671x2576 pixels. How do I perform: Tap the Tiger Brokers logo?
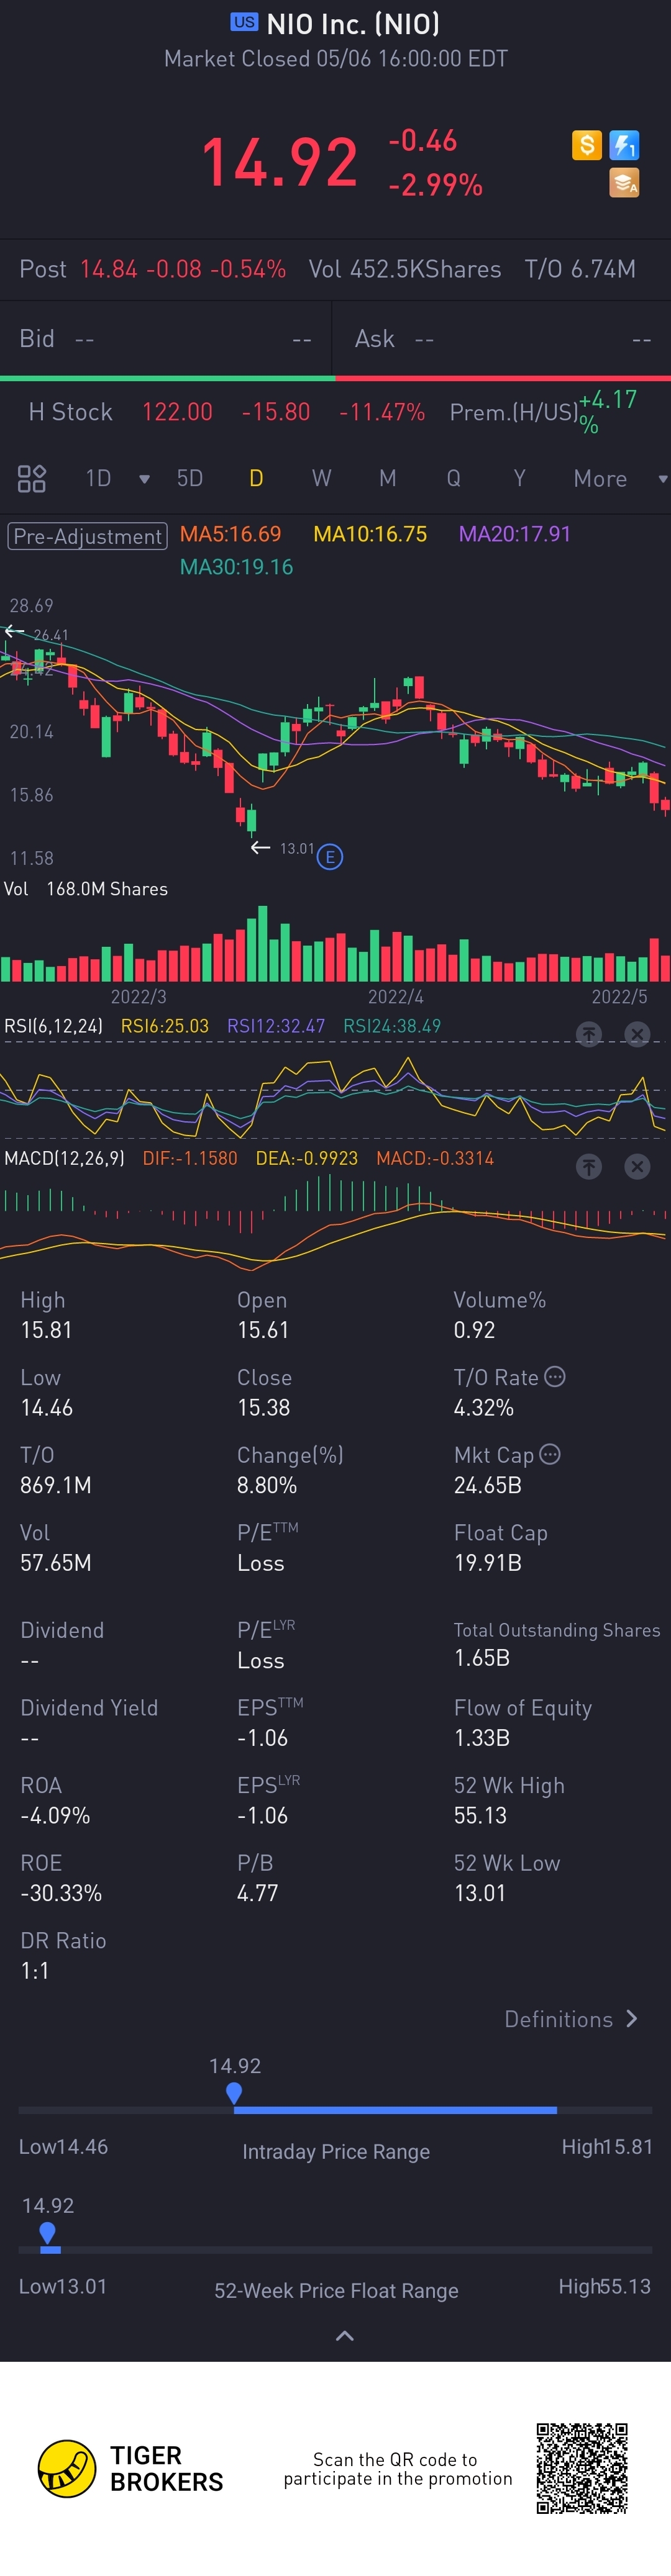coord(130,2468)
